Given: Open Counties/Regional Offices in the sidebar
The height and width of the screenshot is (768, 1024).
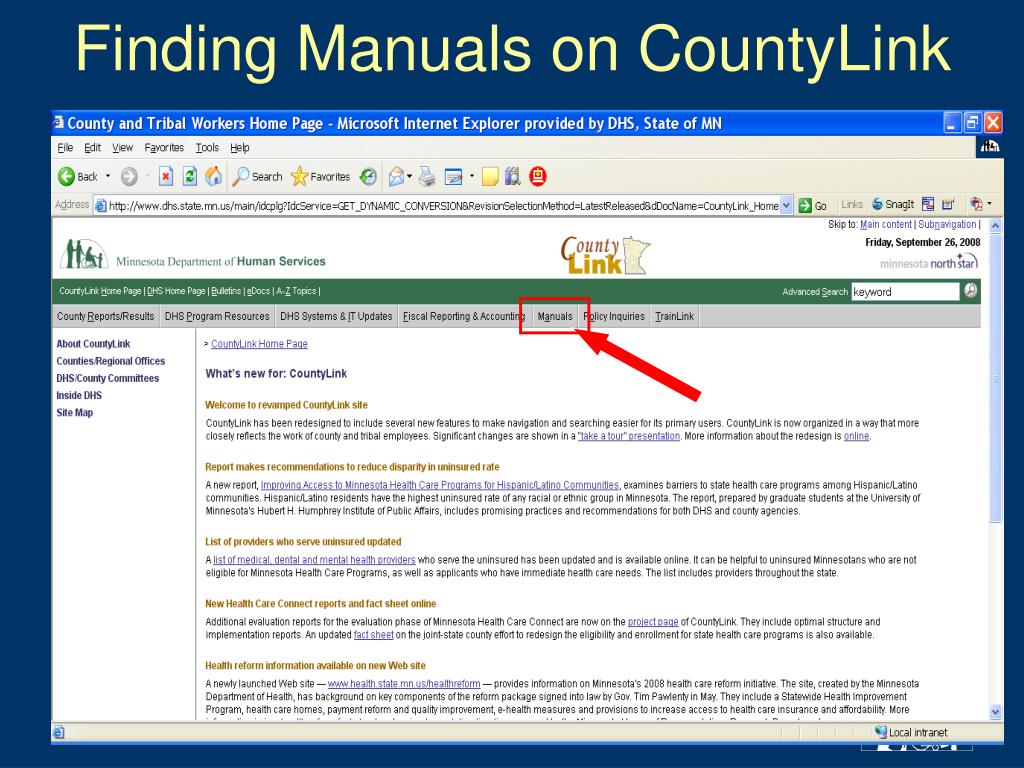Looking at the screenshot, I should (110, 361).
